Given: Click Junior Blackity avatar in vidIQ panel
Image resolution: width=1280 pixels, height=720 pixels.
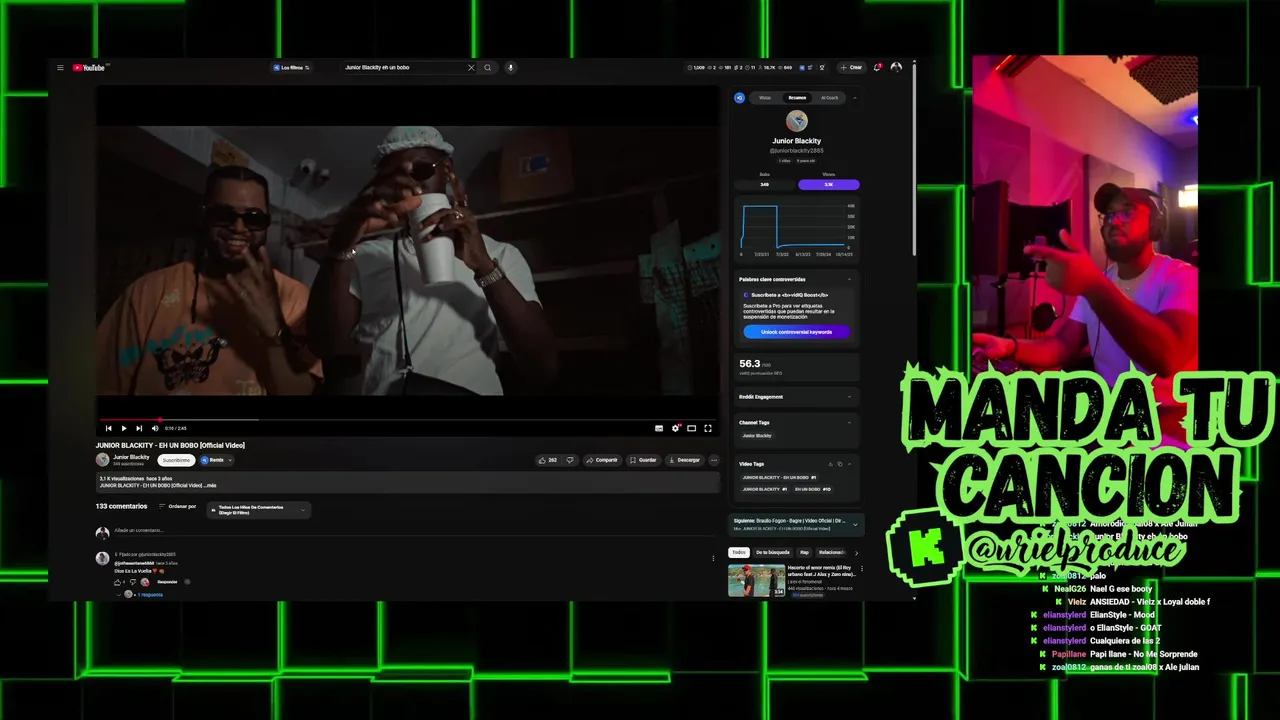Looking at the screenshot, I should click(797, 121).
